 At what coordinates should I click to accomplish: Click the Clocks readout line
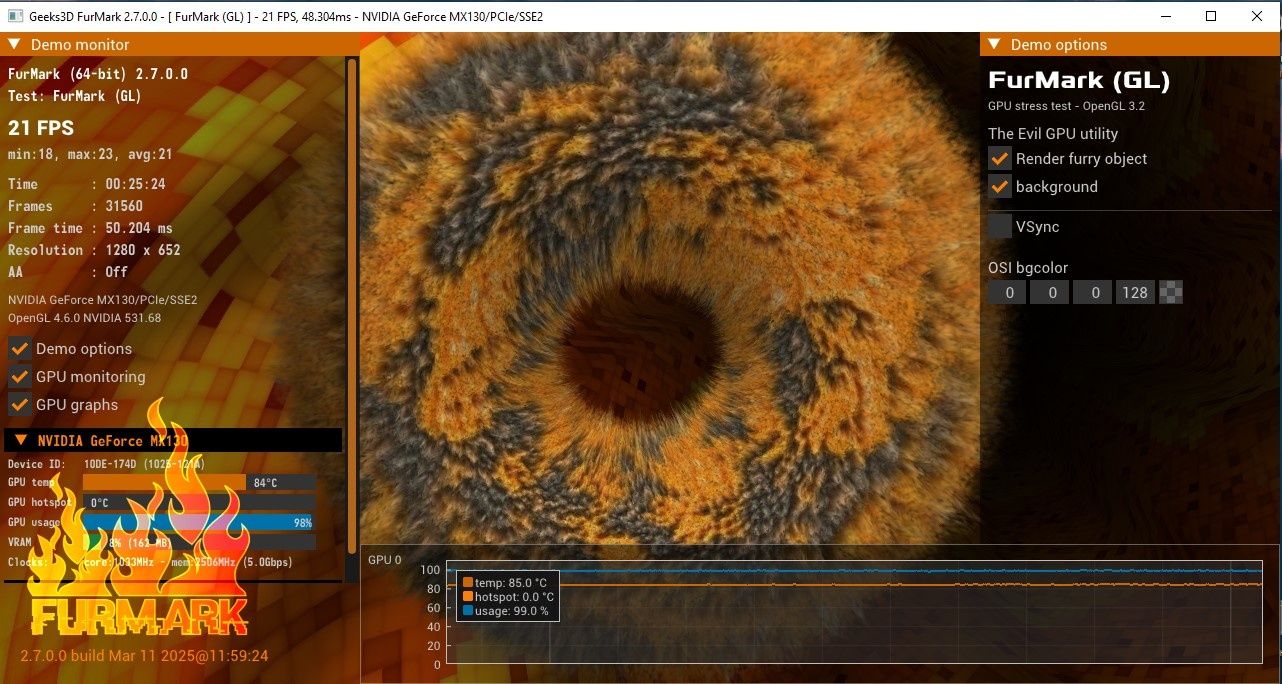(x=151, y=562)
